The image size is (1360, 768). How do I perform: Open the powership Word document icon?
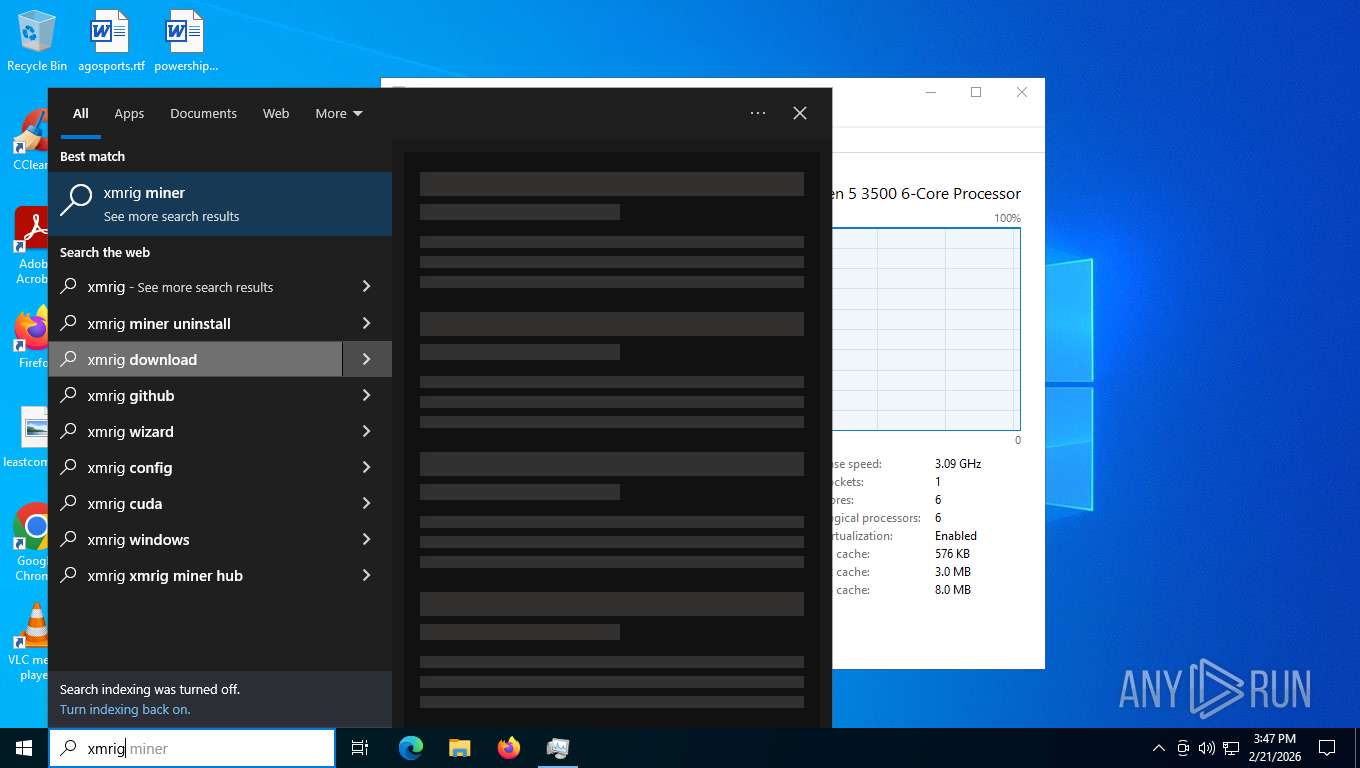pos(186,41)
